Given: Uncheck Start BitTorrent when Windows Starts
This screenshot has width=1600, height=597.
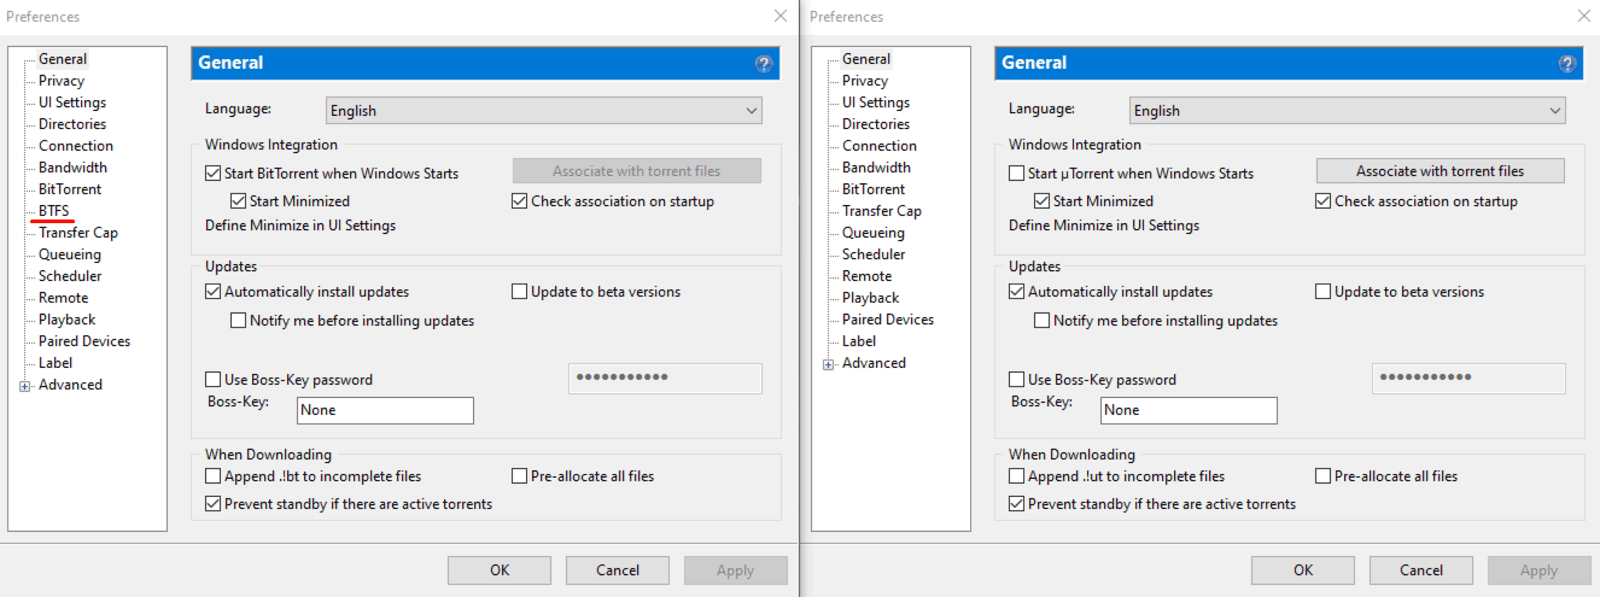Looking at the screenshot, I should pyautogui.click(x=213, y=173).
